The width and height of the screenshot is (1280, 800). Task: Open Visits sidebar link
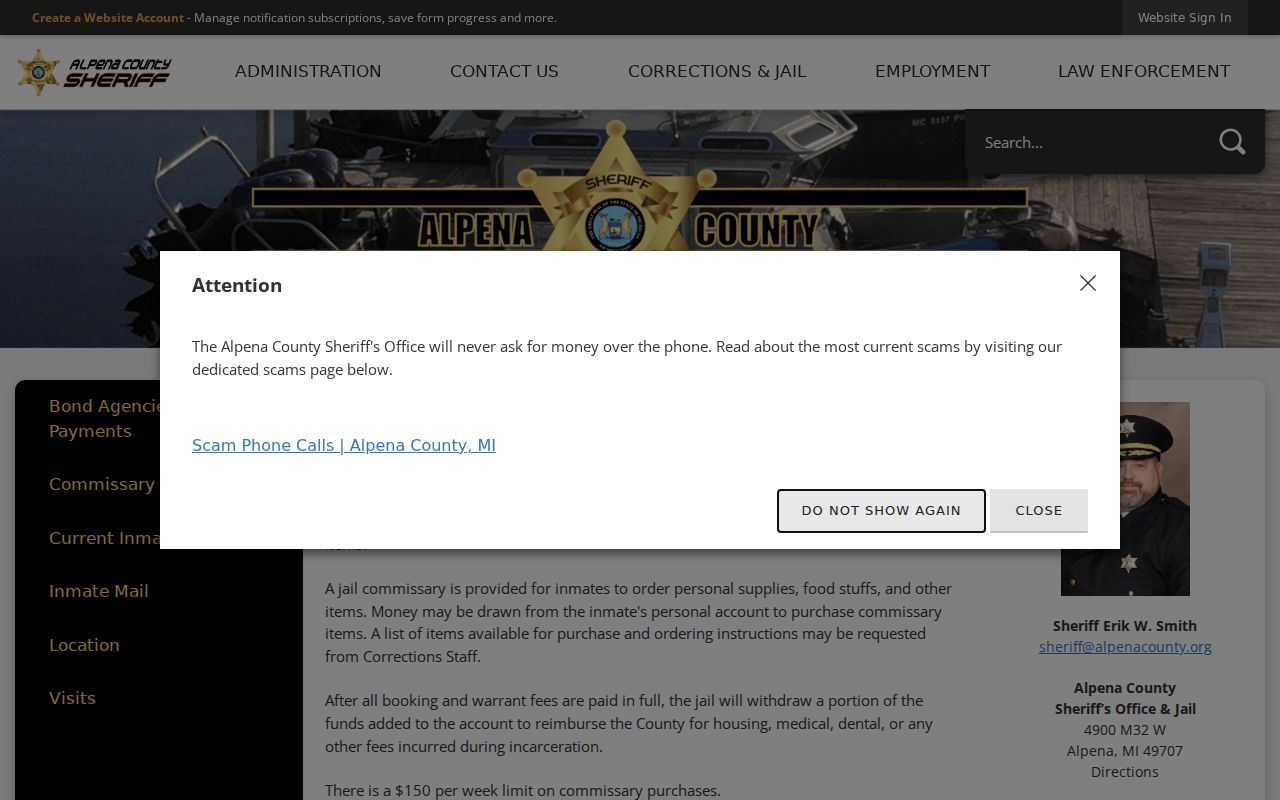coord(72,698)
